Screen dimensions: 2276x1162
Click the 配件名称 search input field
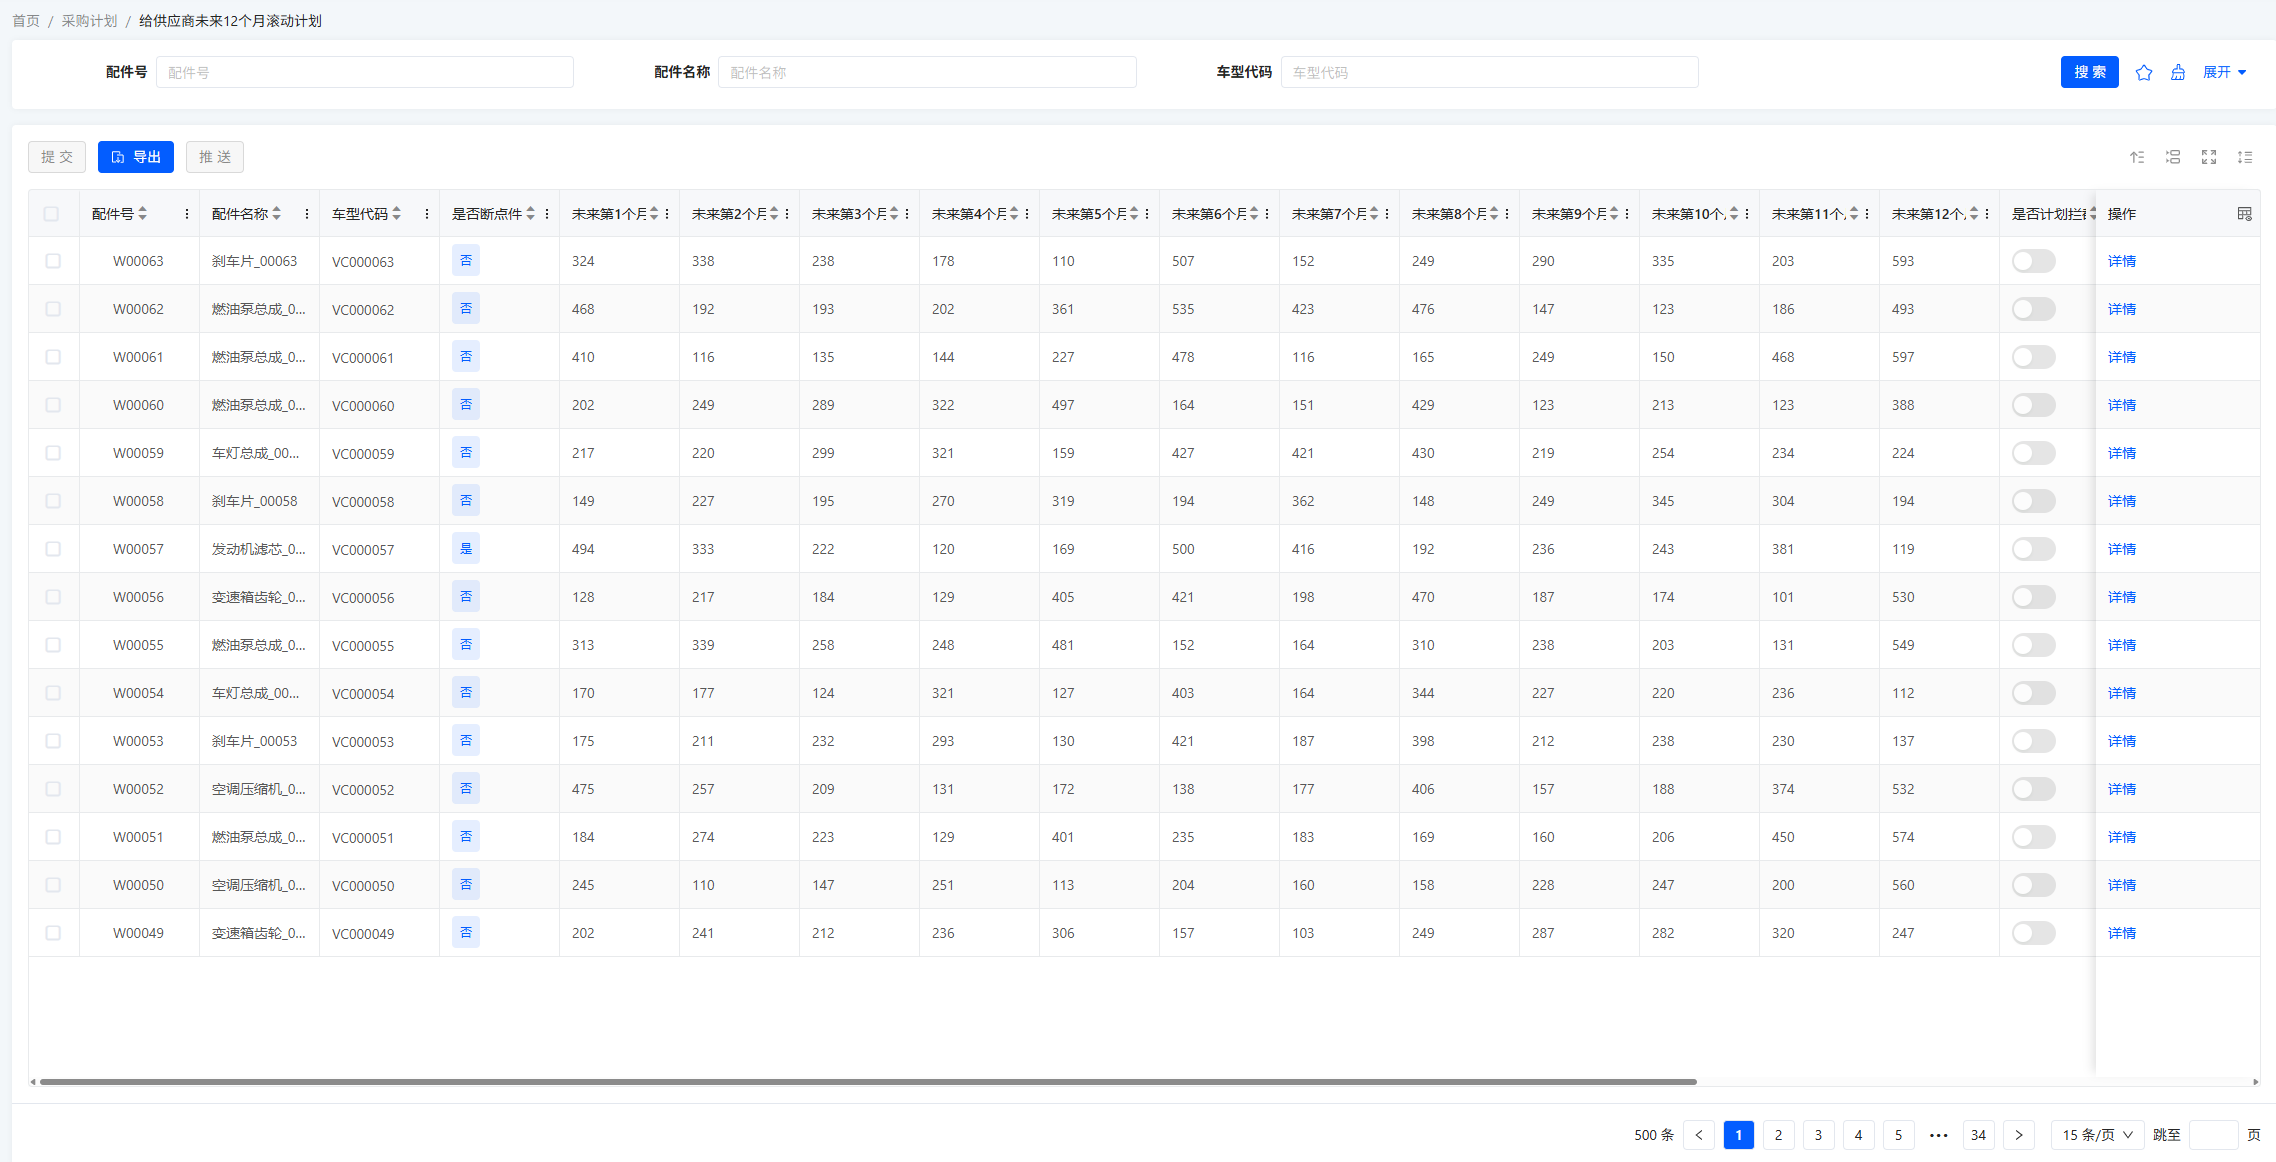tap(926, 72)
